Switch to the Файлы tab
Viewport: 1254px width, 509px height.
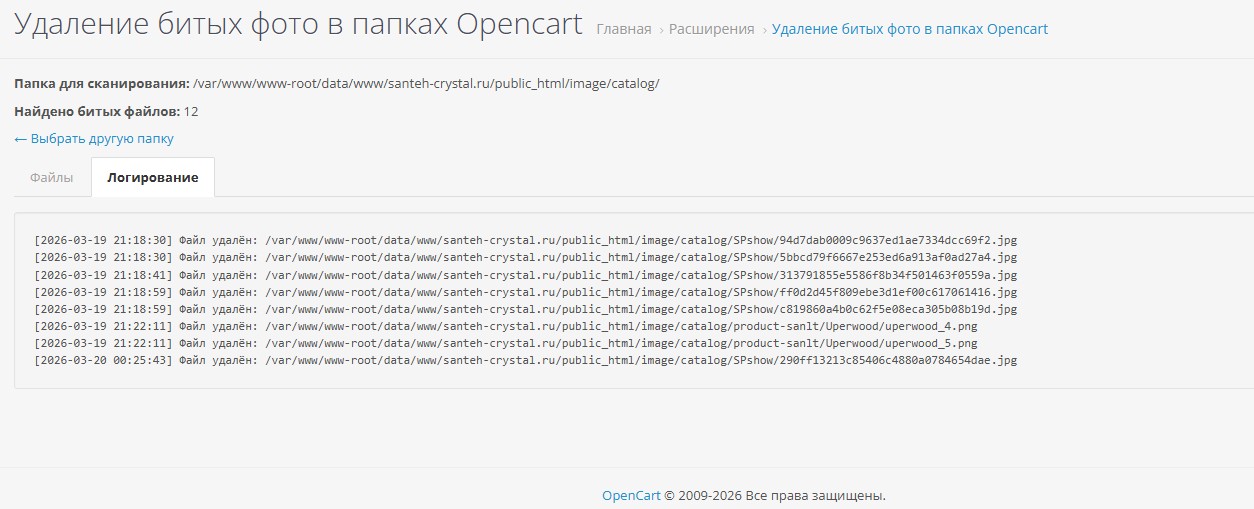pos(51,177)
